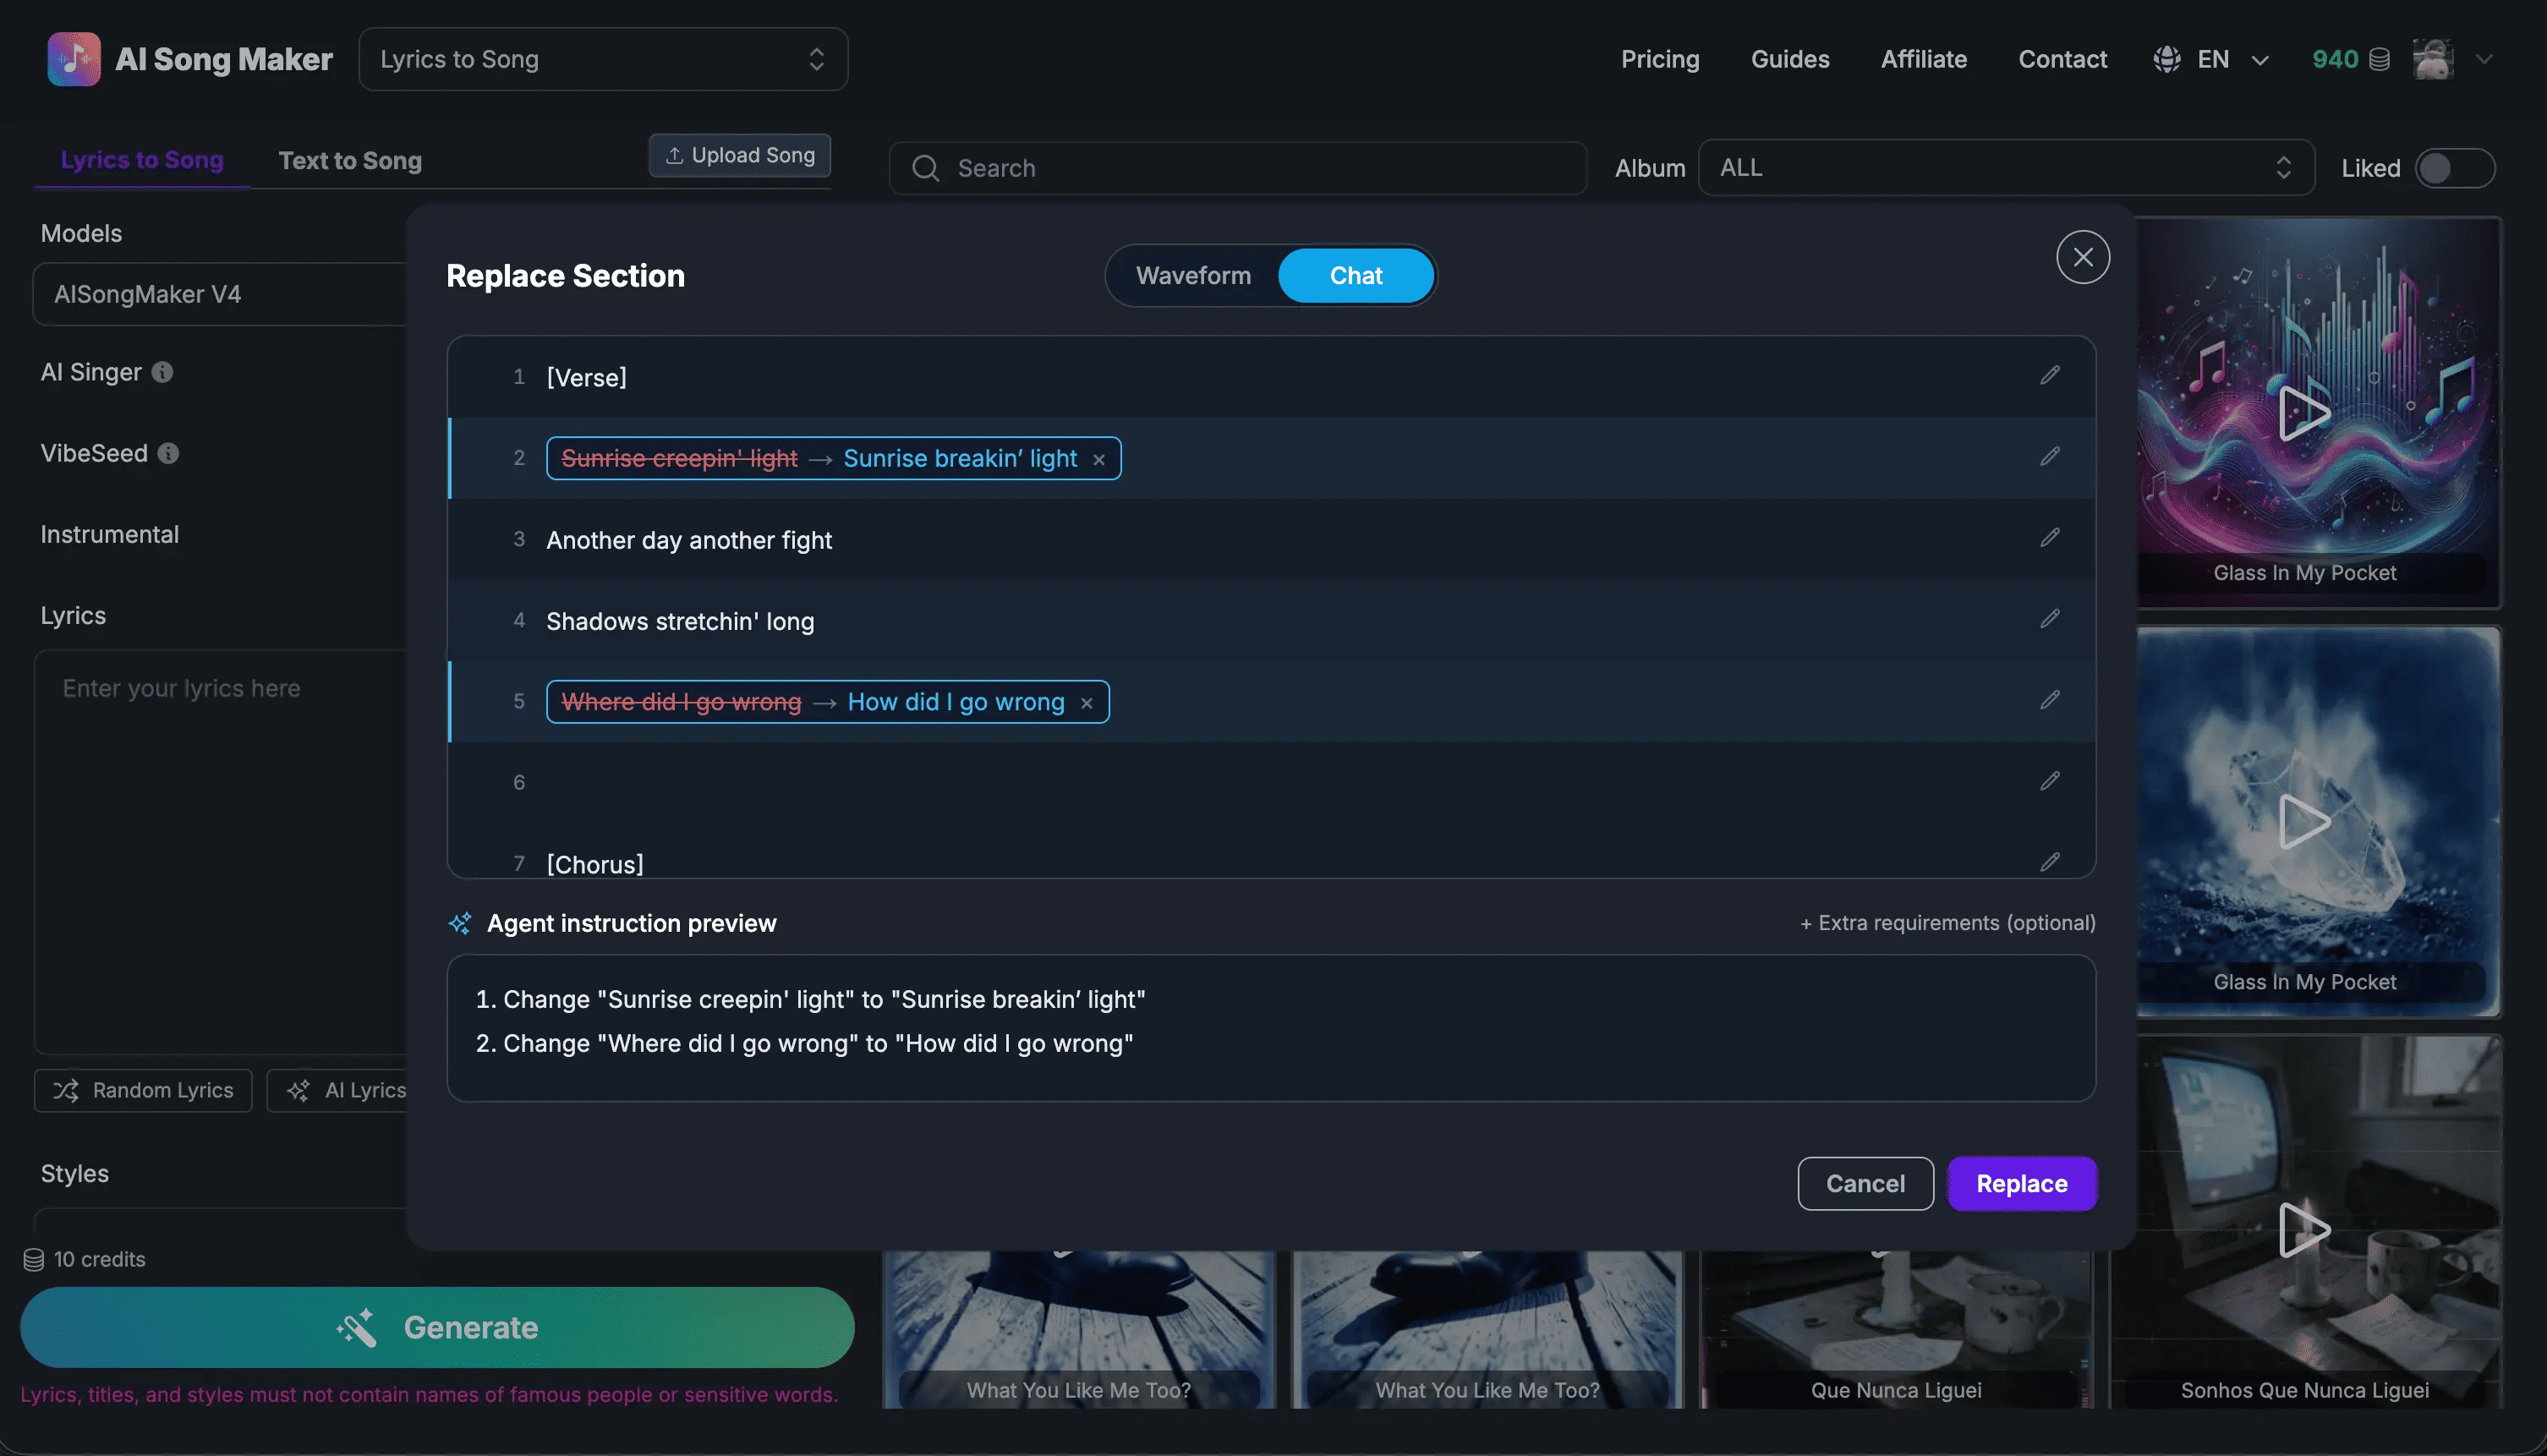Click the Cancel button
The height and width of the screenshot is (1456, 2547).
coord(1865,1183)
